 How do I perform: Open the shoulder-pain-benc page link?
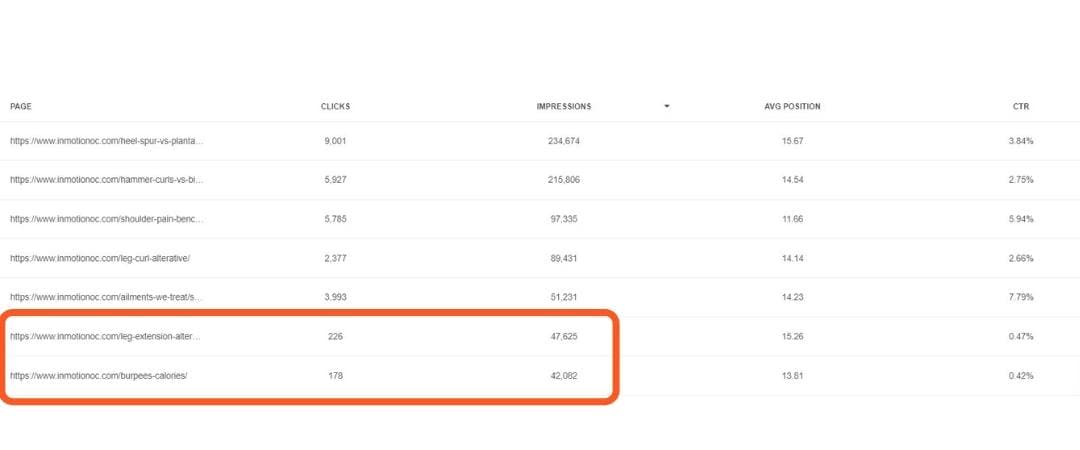(107, 219)
